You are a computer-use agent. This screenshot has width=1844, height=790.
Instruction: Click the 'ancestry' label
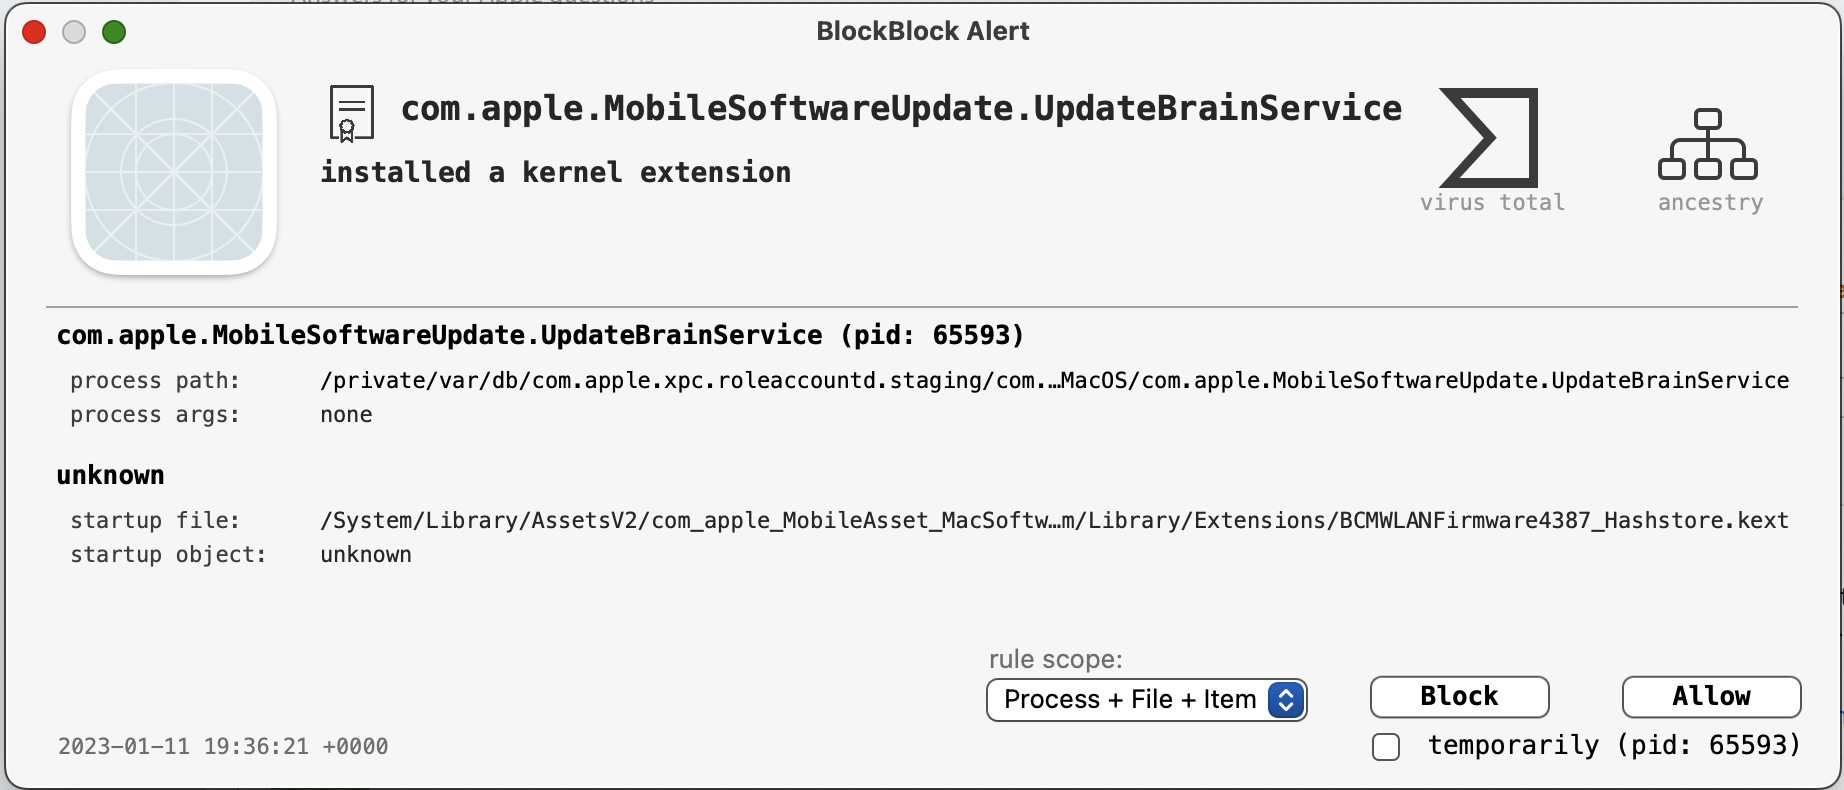1710,202
